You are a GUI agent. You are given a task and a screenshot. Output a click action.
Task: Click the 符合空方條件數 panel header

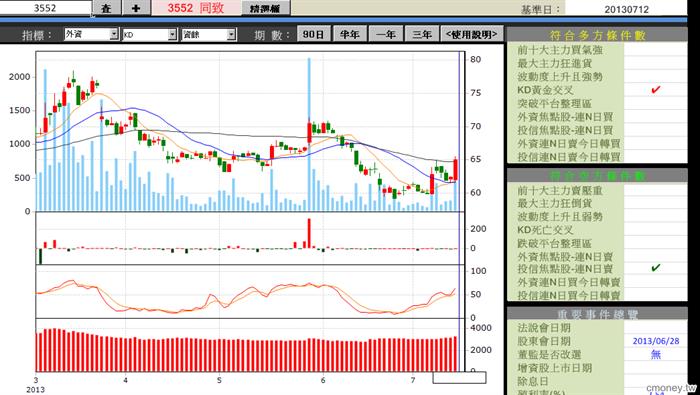tap(597, 176)
